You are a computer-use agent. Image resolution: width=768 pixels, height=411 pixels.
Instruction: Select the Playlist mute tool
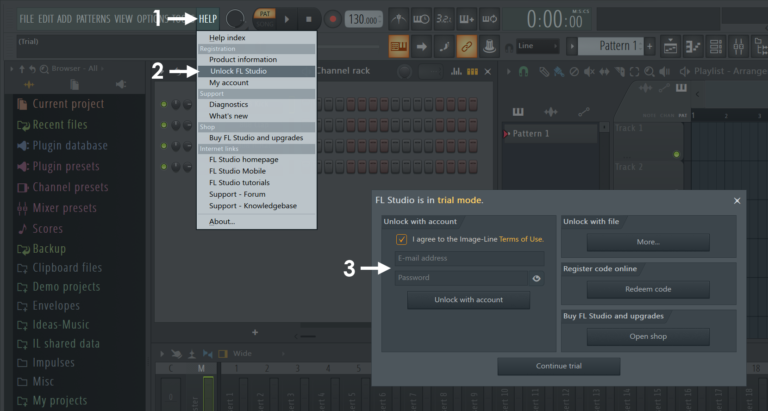[x=589, y=72]
